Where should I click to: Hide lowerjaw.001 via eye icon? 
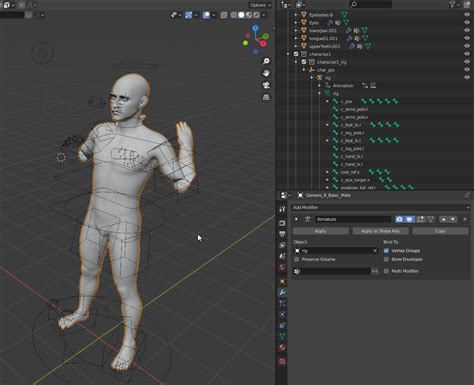(467, 30)
